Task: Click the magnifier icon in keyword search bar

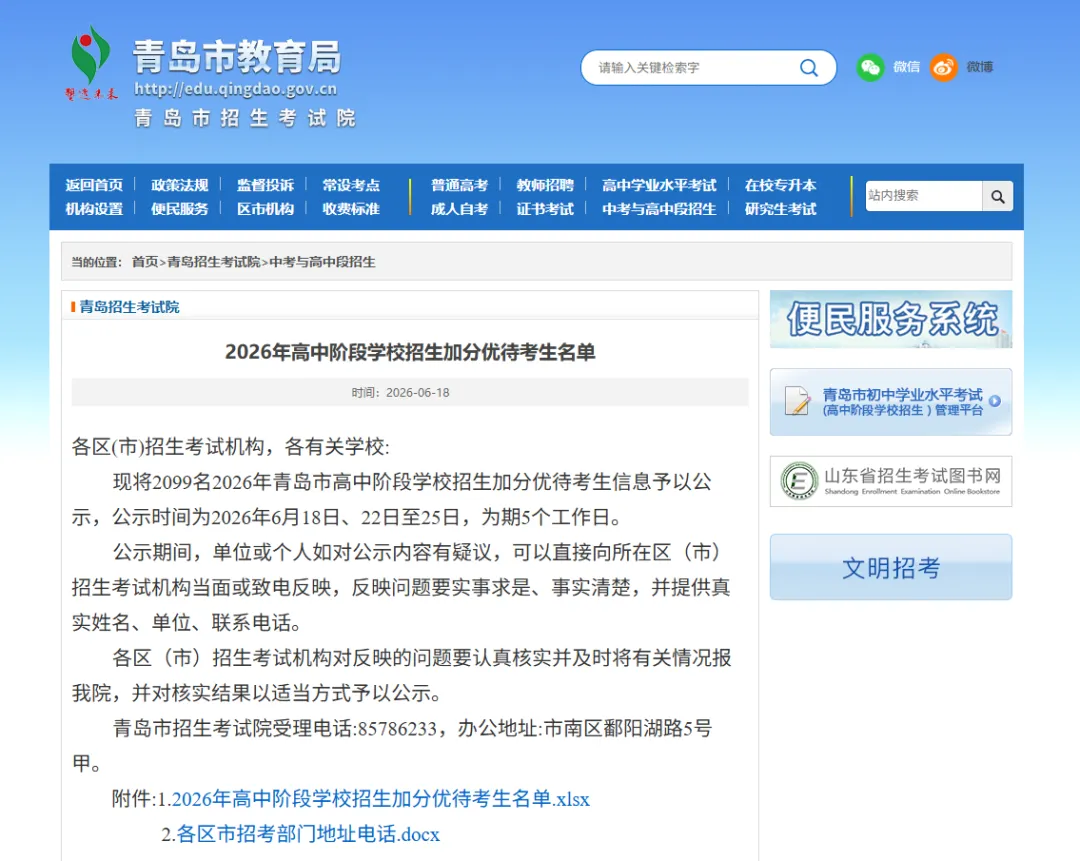Action: coord(809,68)
